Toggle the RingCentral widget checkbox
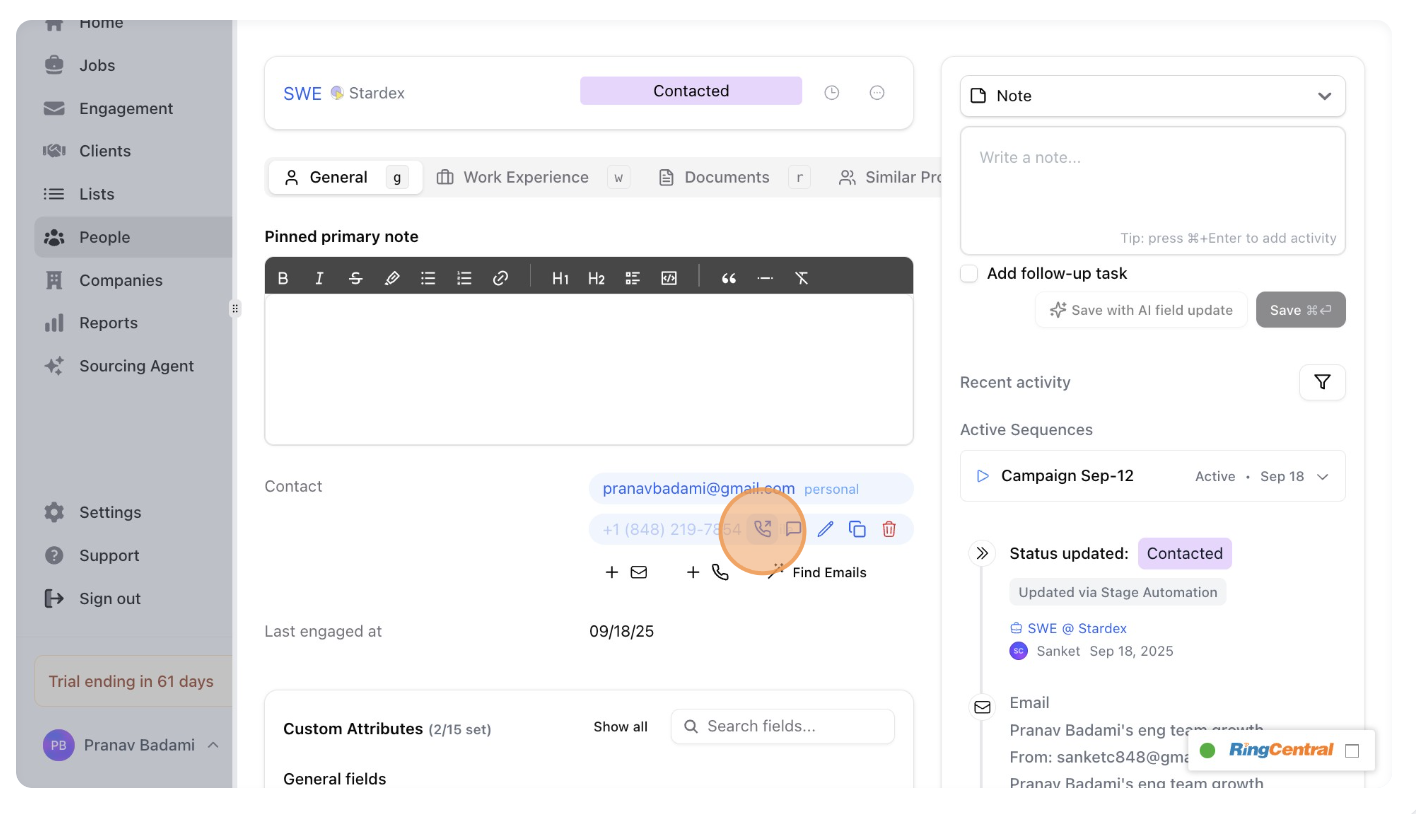 [x=1352, y=751]
